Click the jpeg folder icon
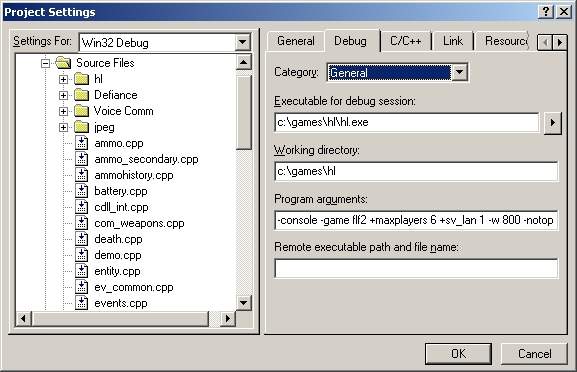The width and height of the screenshot is (577, 372). point(81,127)
